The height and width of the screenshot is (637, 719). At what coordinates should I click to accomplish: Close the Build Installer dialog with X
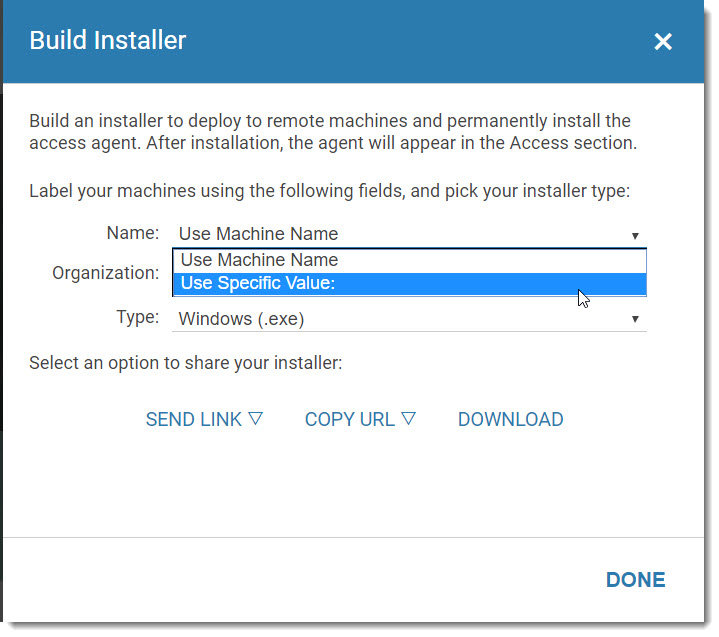click(x=662, y=41)
